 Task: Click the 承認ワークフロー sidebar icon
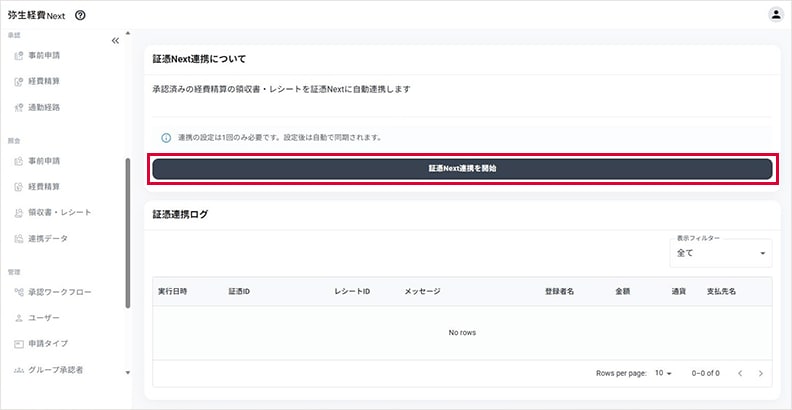19,292
